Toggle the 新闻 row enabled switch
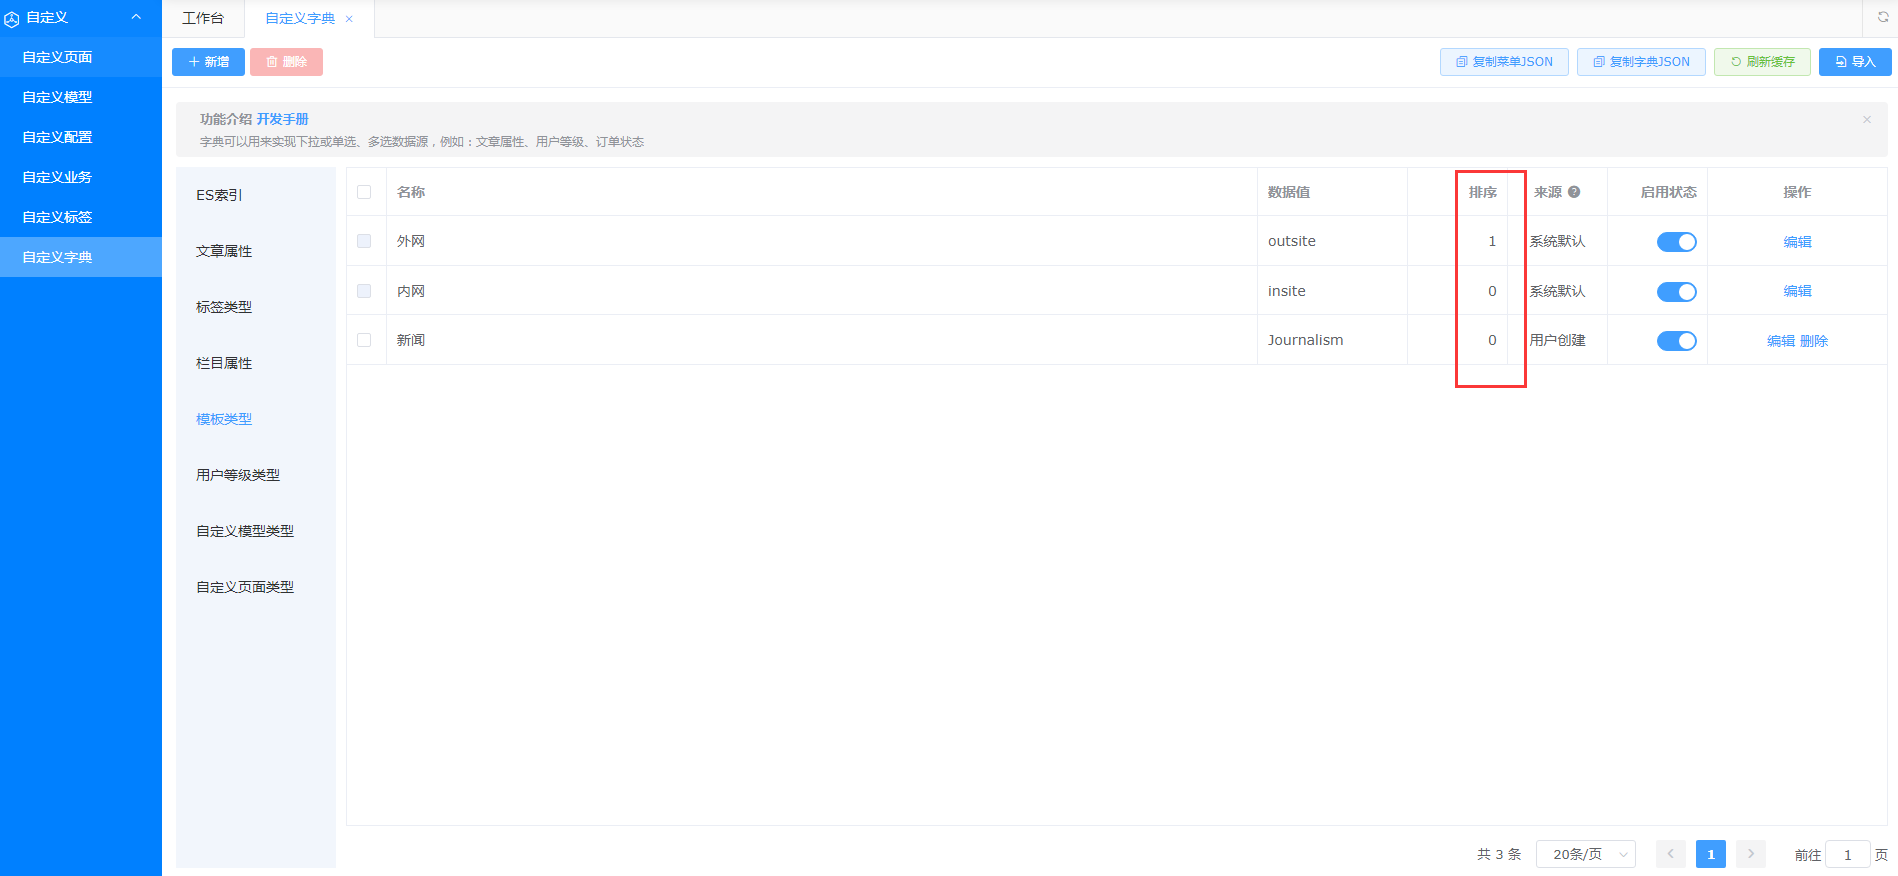 coord(1676,341)
